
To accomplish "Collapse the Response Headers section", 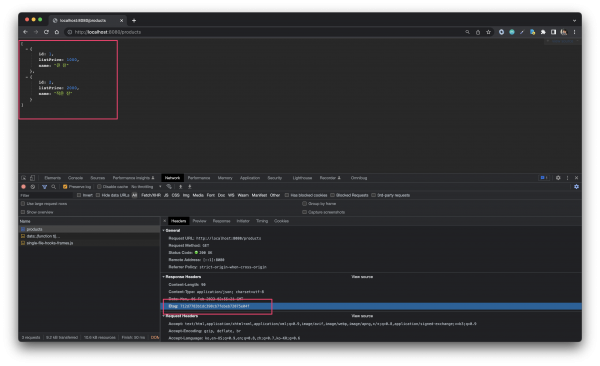I will (x=164, y=277).
